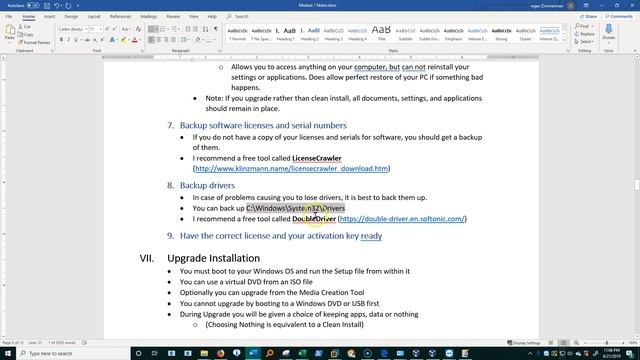The image size is (640, 360).
Task: Click the Windows Start button
Action: coord(8,353)
